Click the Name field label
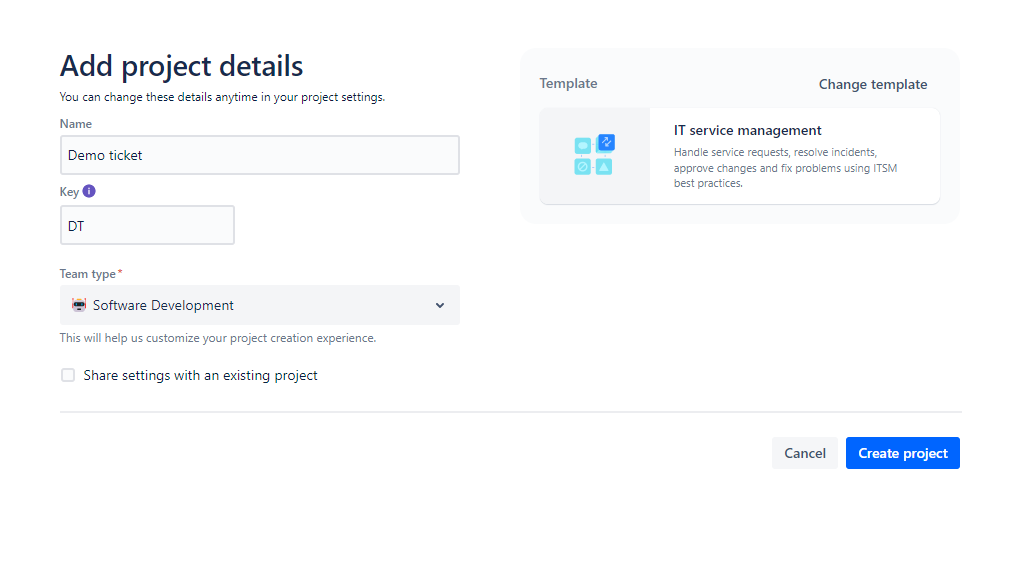1023x570 pixels. [76, 124]
